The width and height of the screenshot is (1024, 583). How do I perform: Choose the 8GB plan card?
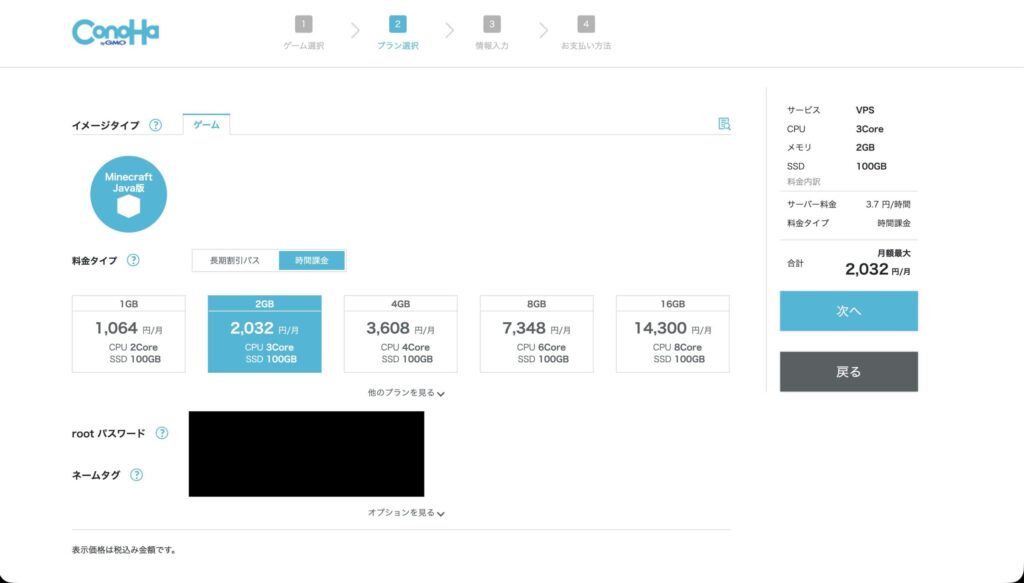tap(537, 334)
